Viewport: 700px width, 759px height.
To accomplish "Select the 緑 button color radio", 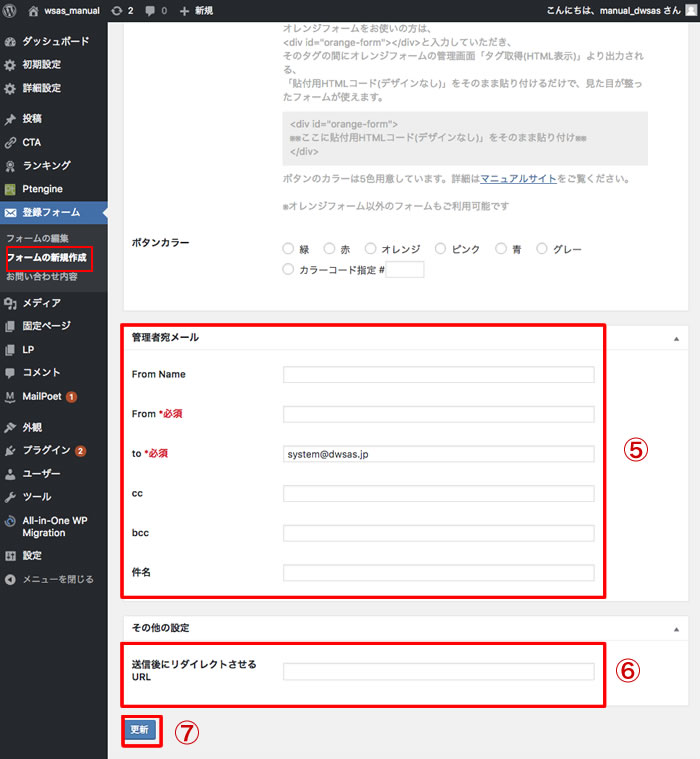I will point(289,249).
